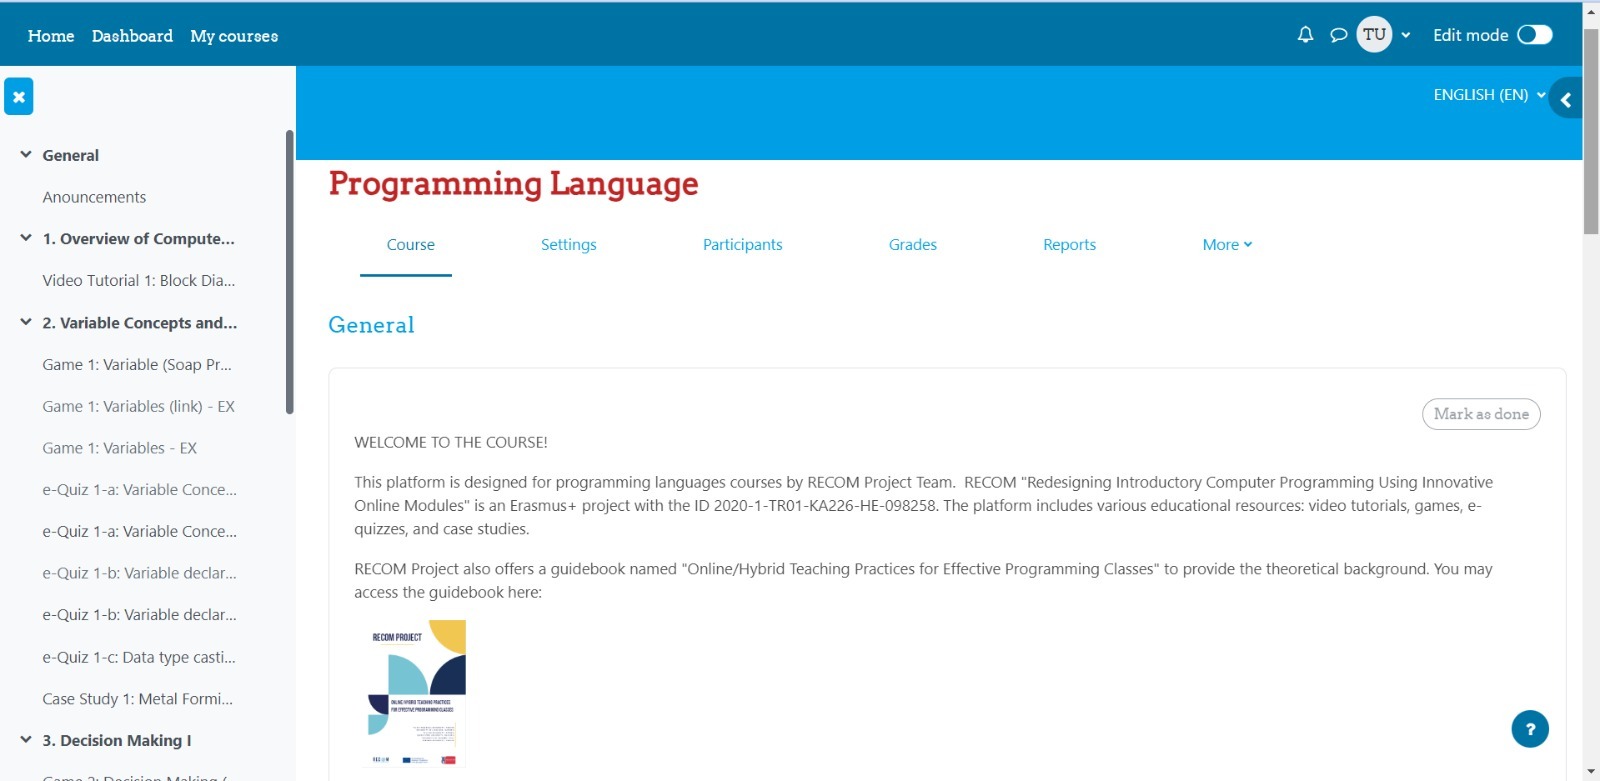
Task: Open second e-Quiz 1-b: Variable declar... item
Action: tap(140, 615)
